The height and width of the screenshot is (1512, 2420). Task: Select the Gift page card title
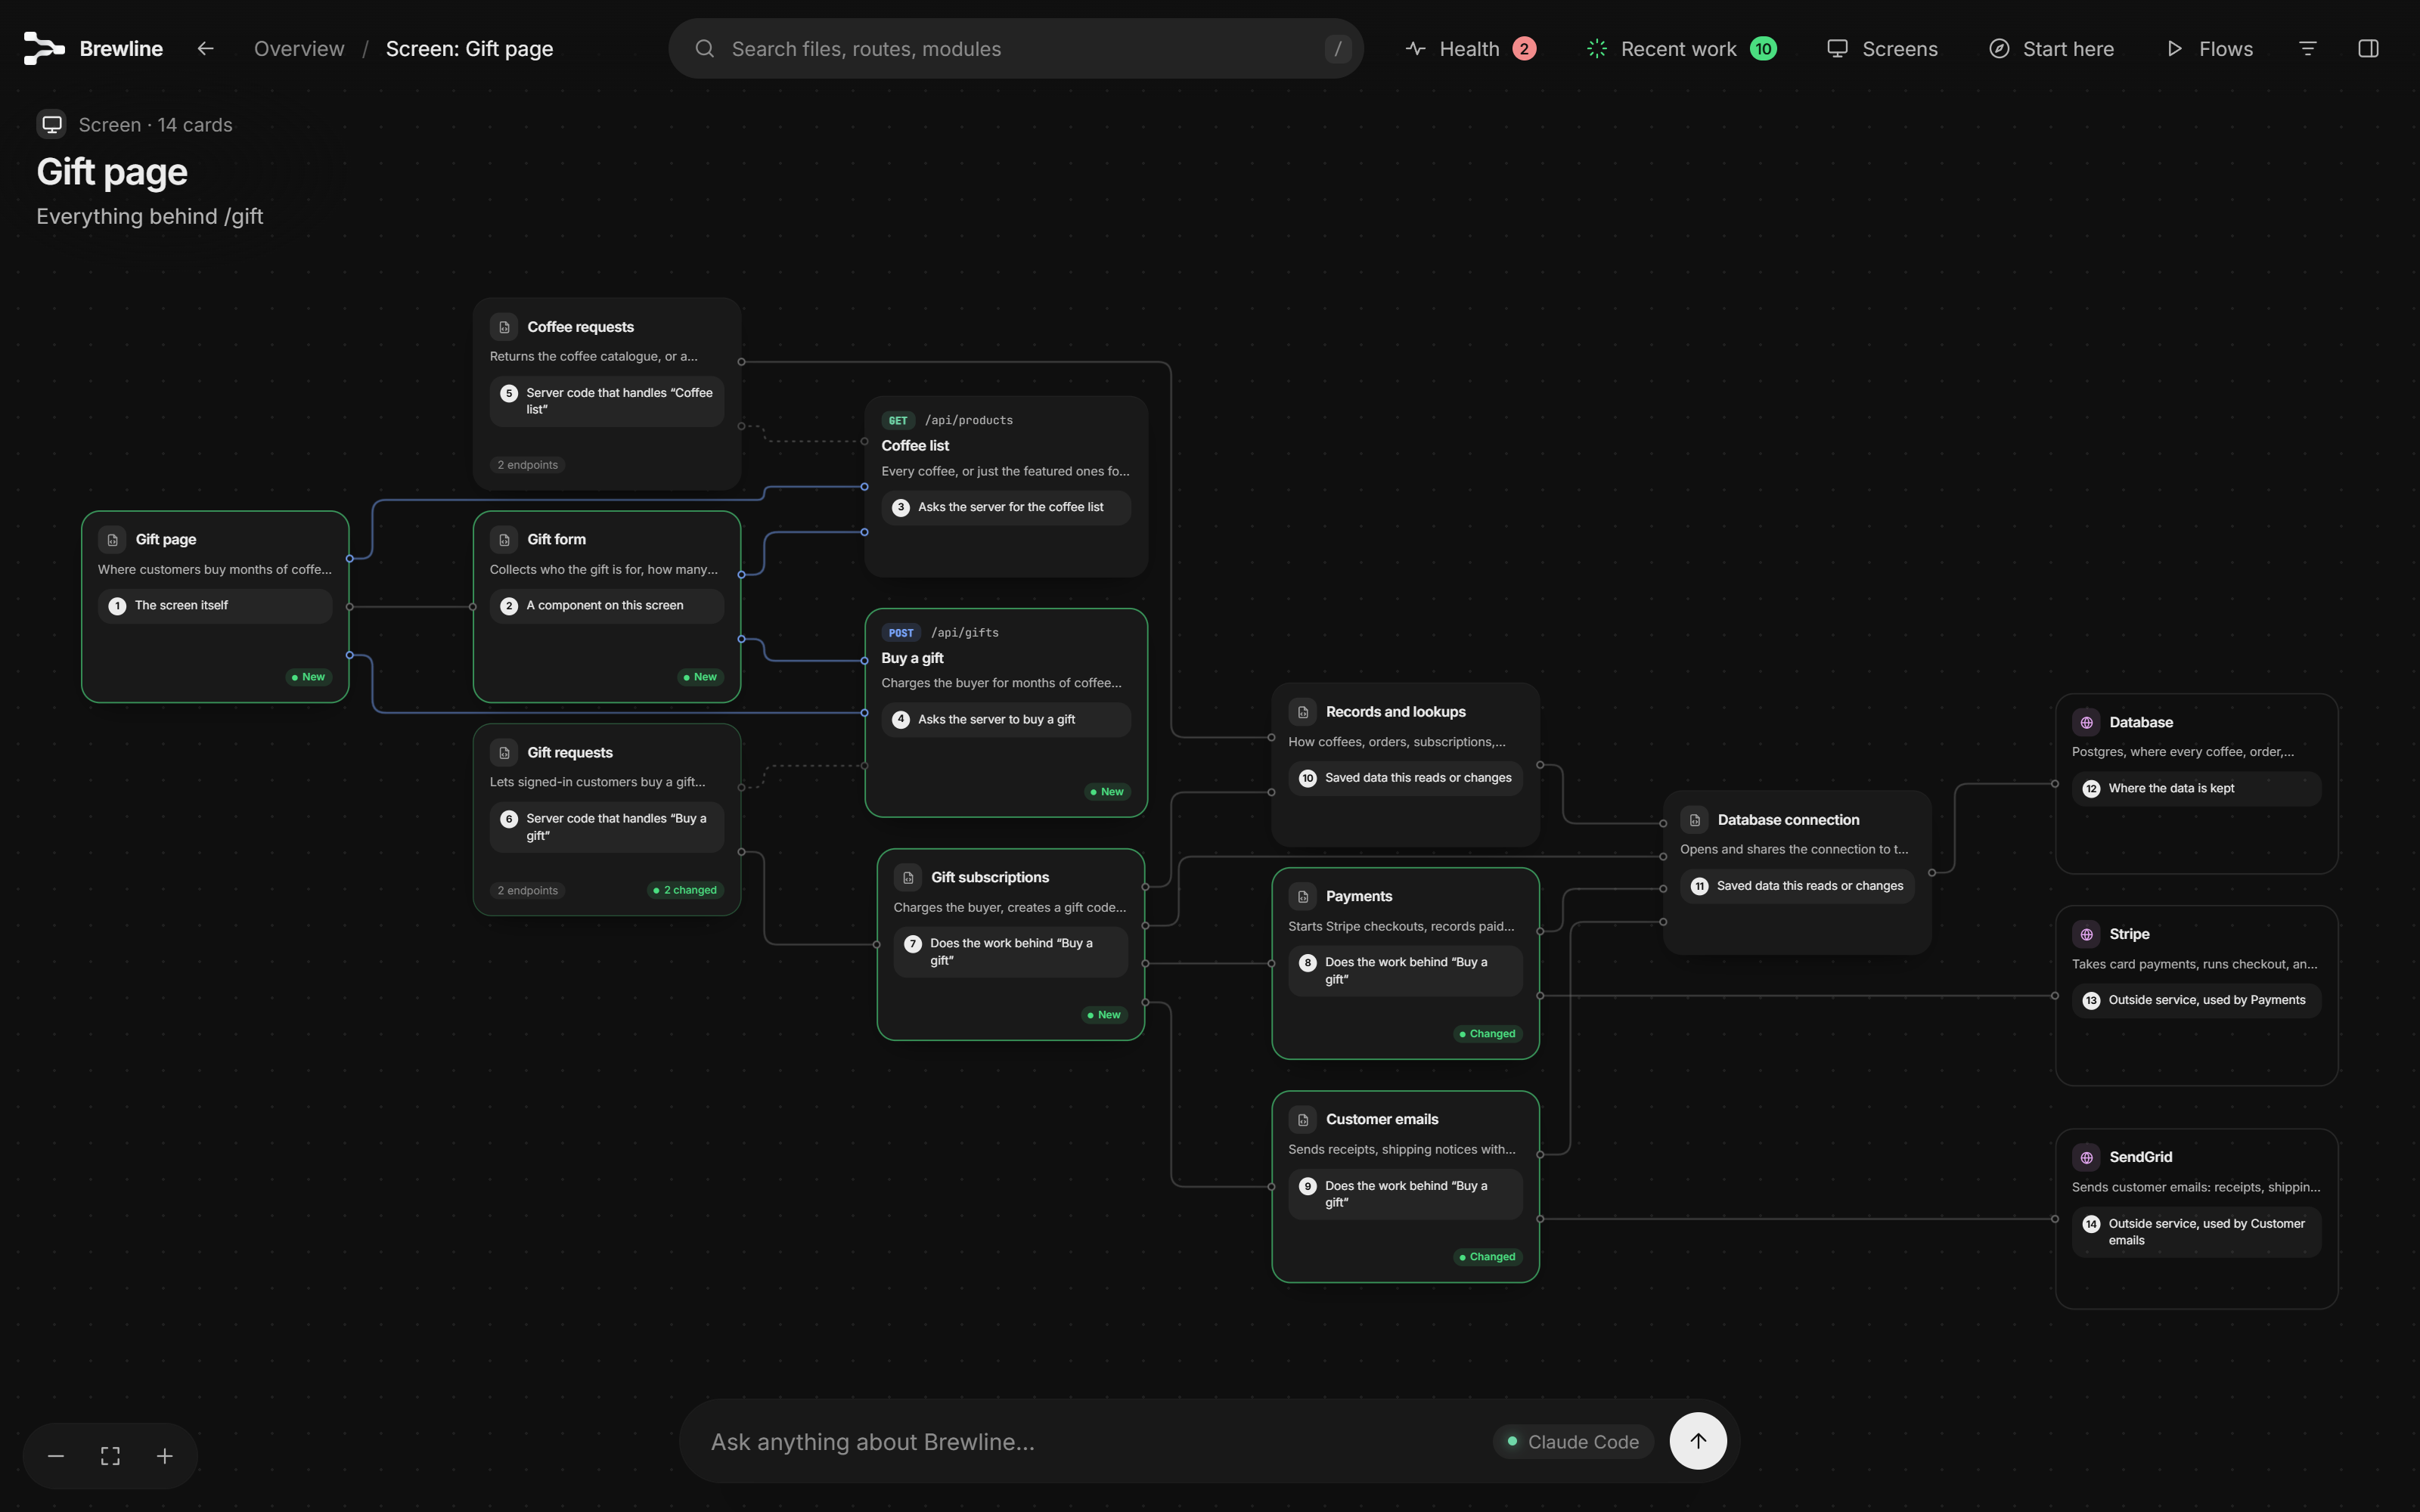(x=166, y=540)
